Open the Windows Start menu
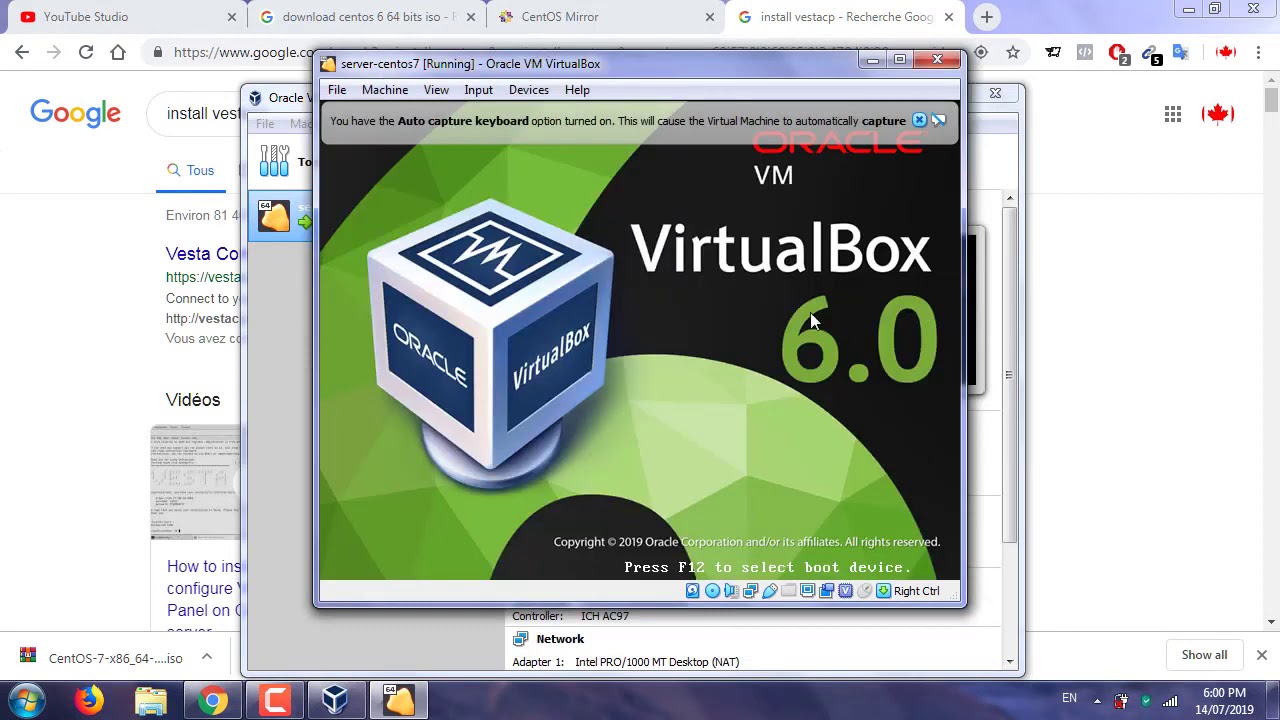 [27, 700]
